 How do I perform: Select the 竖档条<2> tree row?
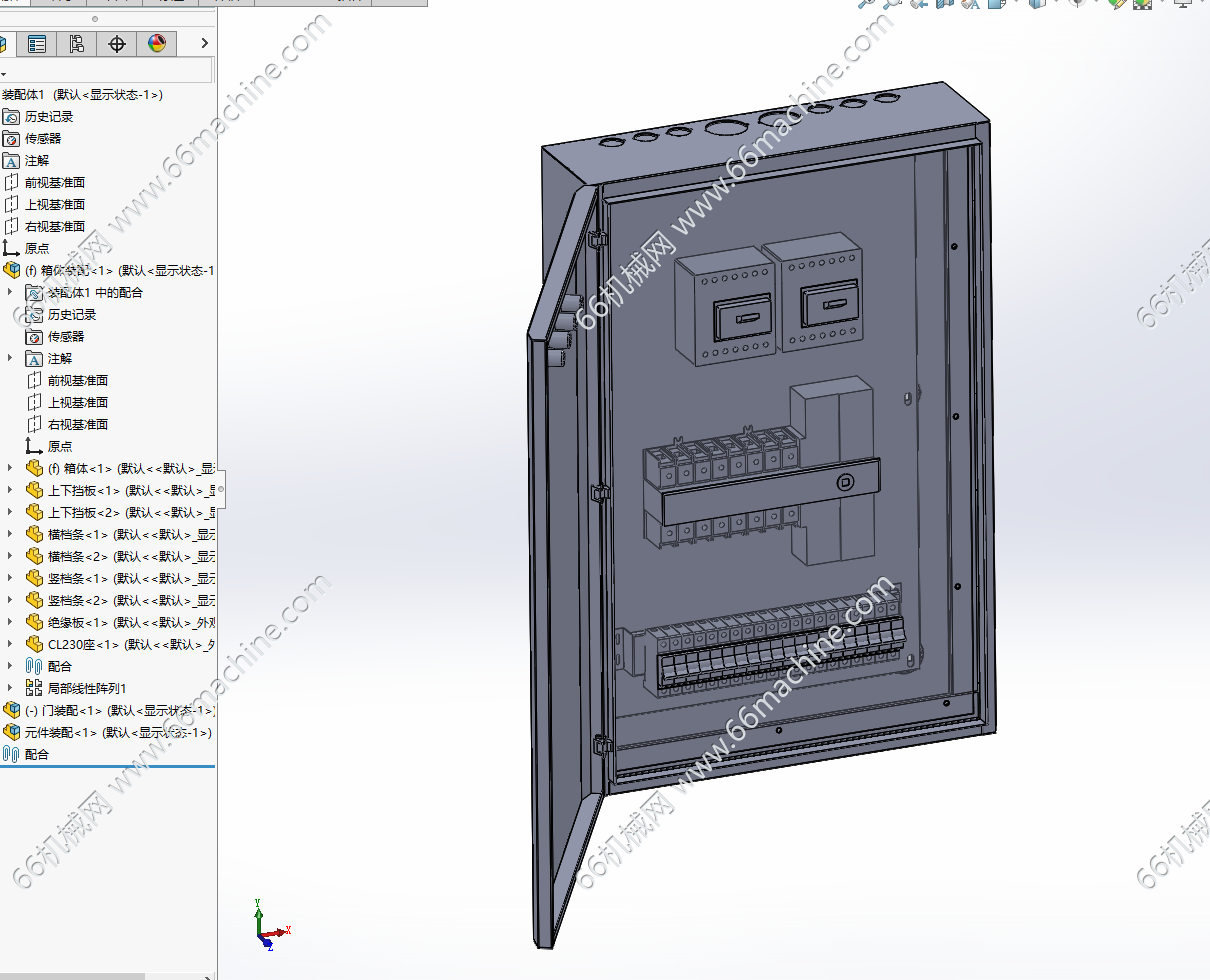pyautogui.click(x=120, y=601)
